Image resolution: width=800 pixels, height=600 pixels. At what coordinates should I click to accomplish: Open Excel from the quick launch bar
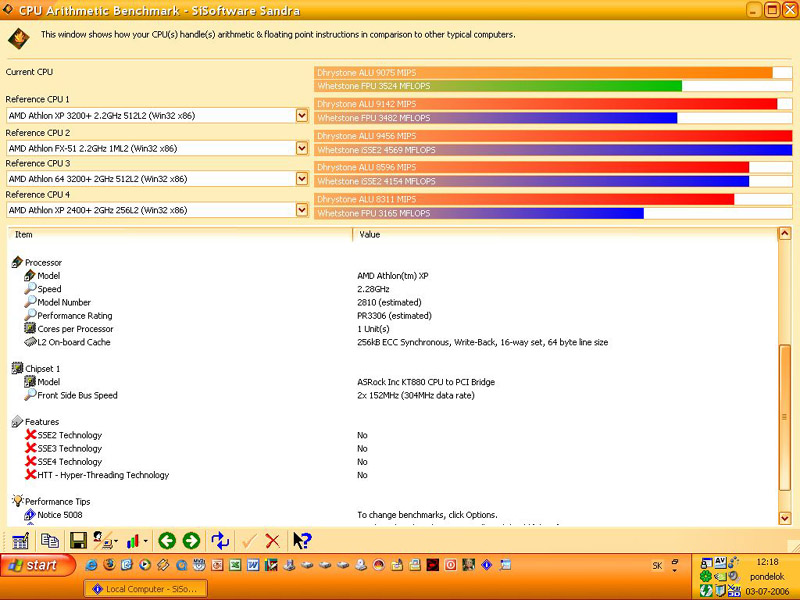pyautogui.click(x=235, y=565)
